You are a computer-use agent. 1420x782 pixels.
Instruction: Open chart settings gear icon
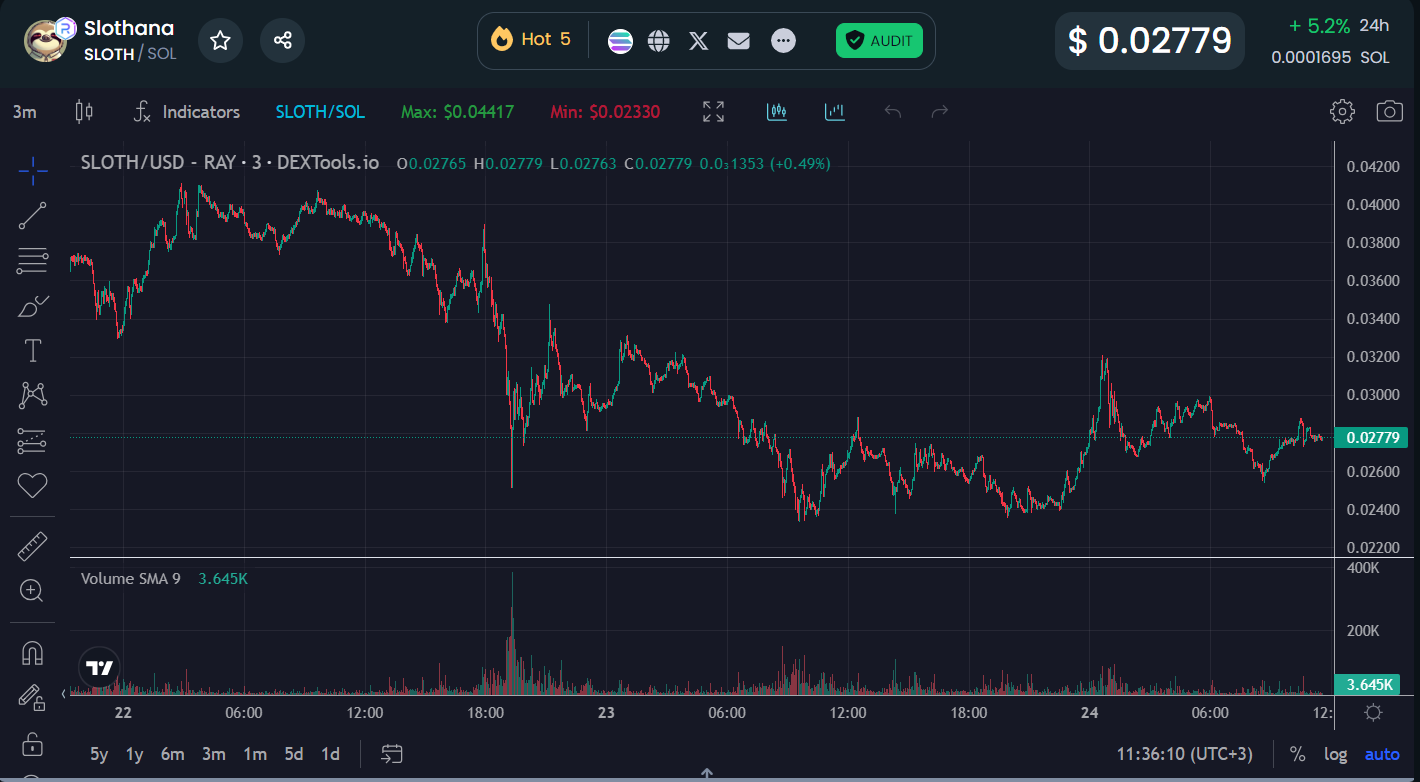pyautogui.click(x=1342, y=112)
